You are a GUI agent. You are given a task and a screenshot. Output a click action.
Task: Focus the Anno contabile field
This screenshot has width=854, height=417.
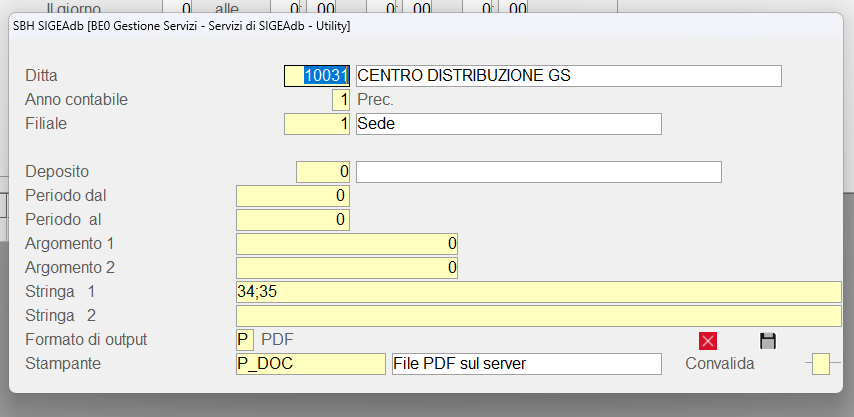(341, 100)
